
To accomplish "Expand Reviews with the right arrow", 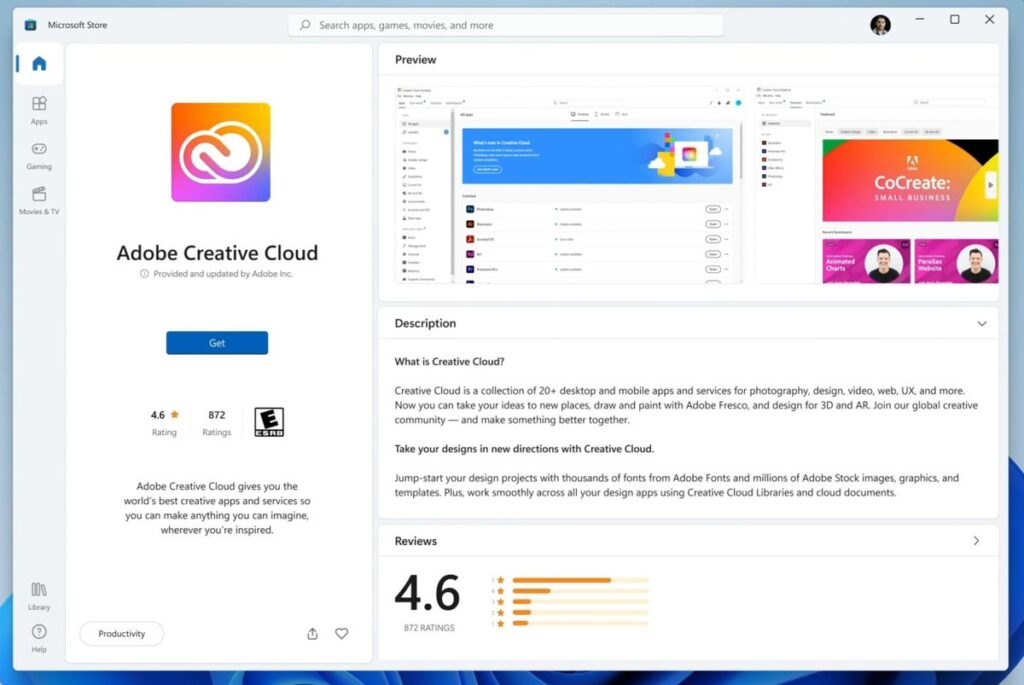I will click(976, 541).
